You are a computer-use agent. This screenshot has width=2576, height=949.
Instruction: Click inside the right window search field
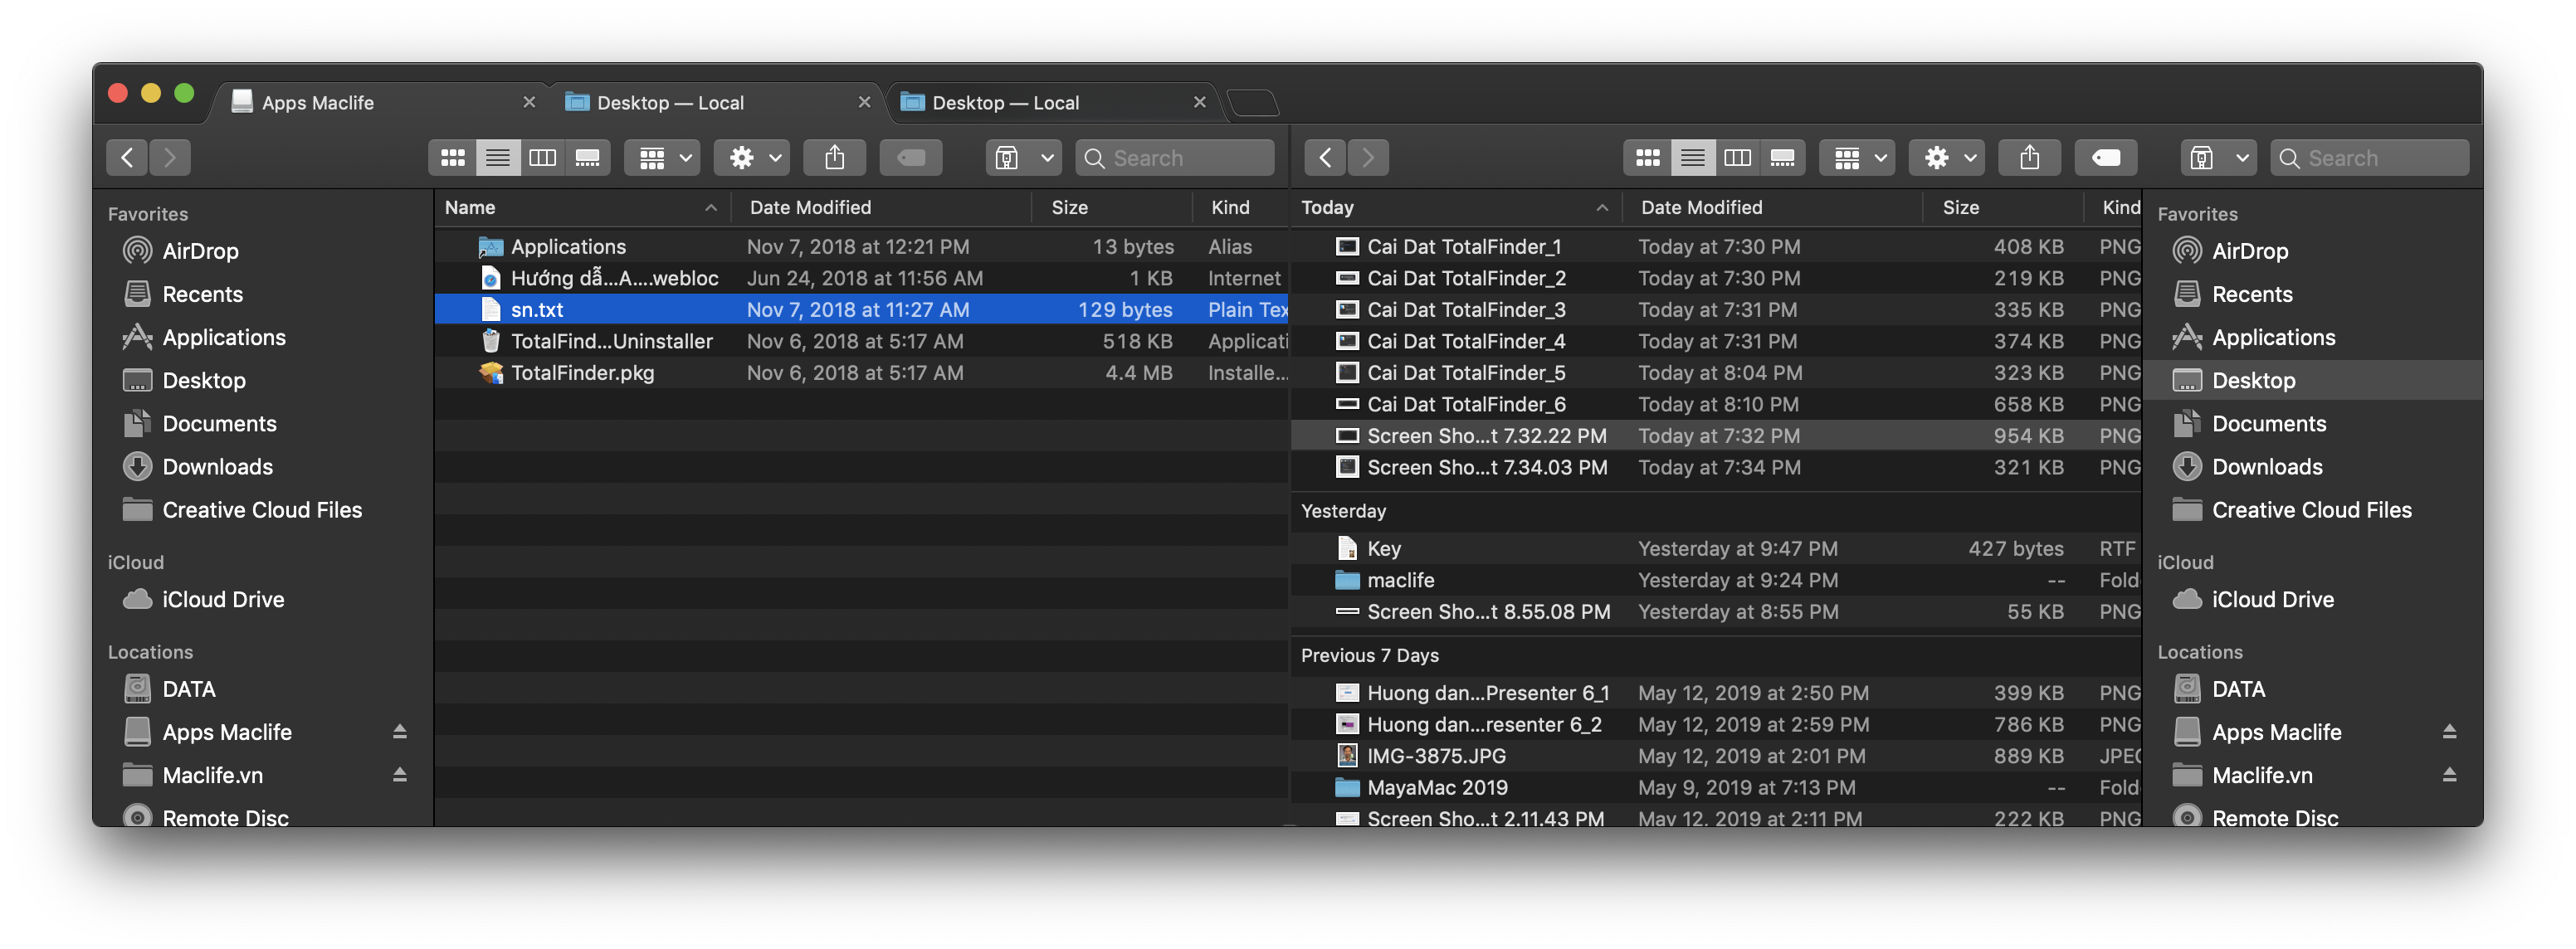click(2370, 157)
